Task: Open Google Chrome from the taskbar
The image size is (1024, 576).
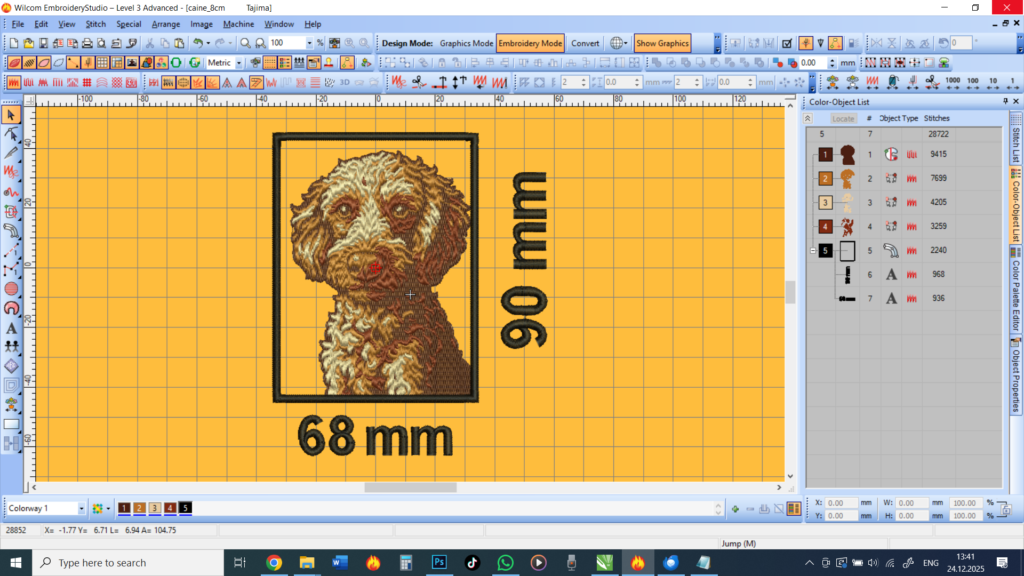Action: pos(274,562)
